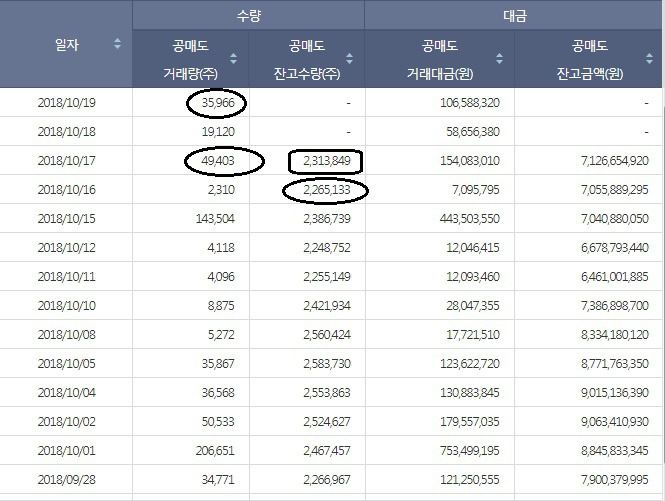The height and width of the screenshot is (501, 665).
Task: Click the balance quantity 2,248,752
Action: (327, 248)
